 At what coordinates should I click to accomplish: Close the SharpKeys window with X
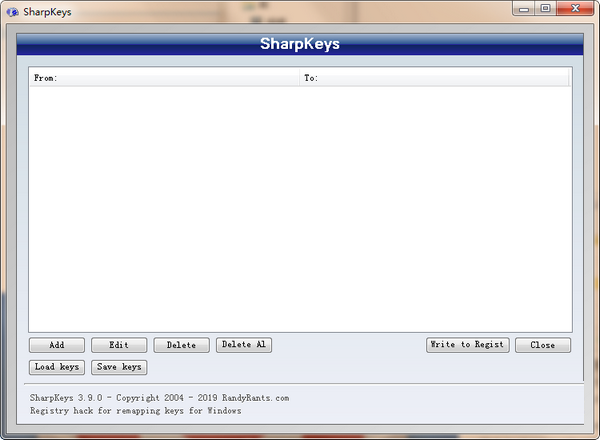coord(575,8)
